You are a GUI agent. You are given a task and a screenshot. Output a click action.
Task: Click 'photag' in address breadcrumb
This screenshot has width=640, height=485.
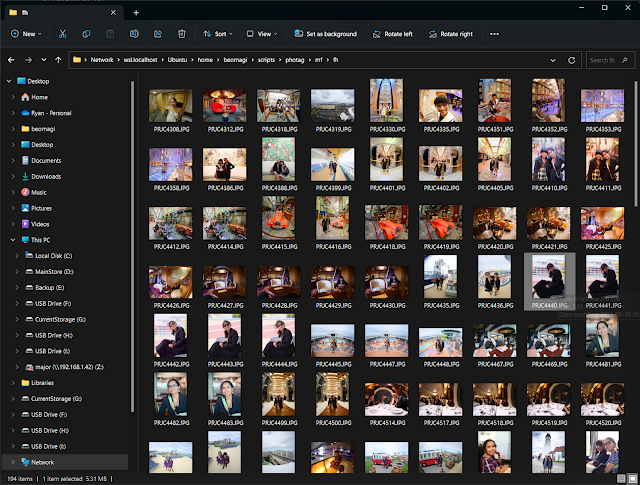[x=295, y=60]
